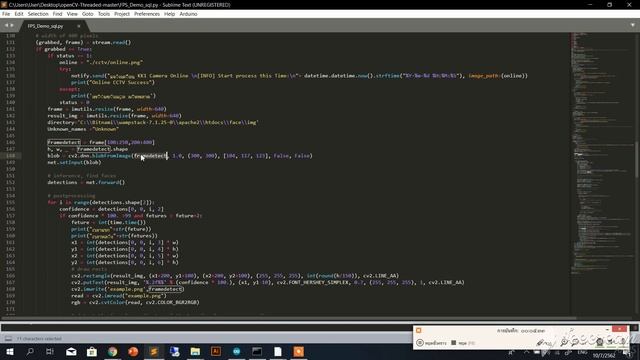
Task: Click the editor vertical scrollbar
Action: 637,159
